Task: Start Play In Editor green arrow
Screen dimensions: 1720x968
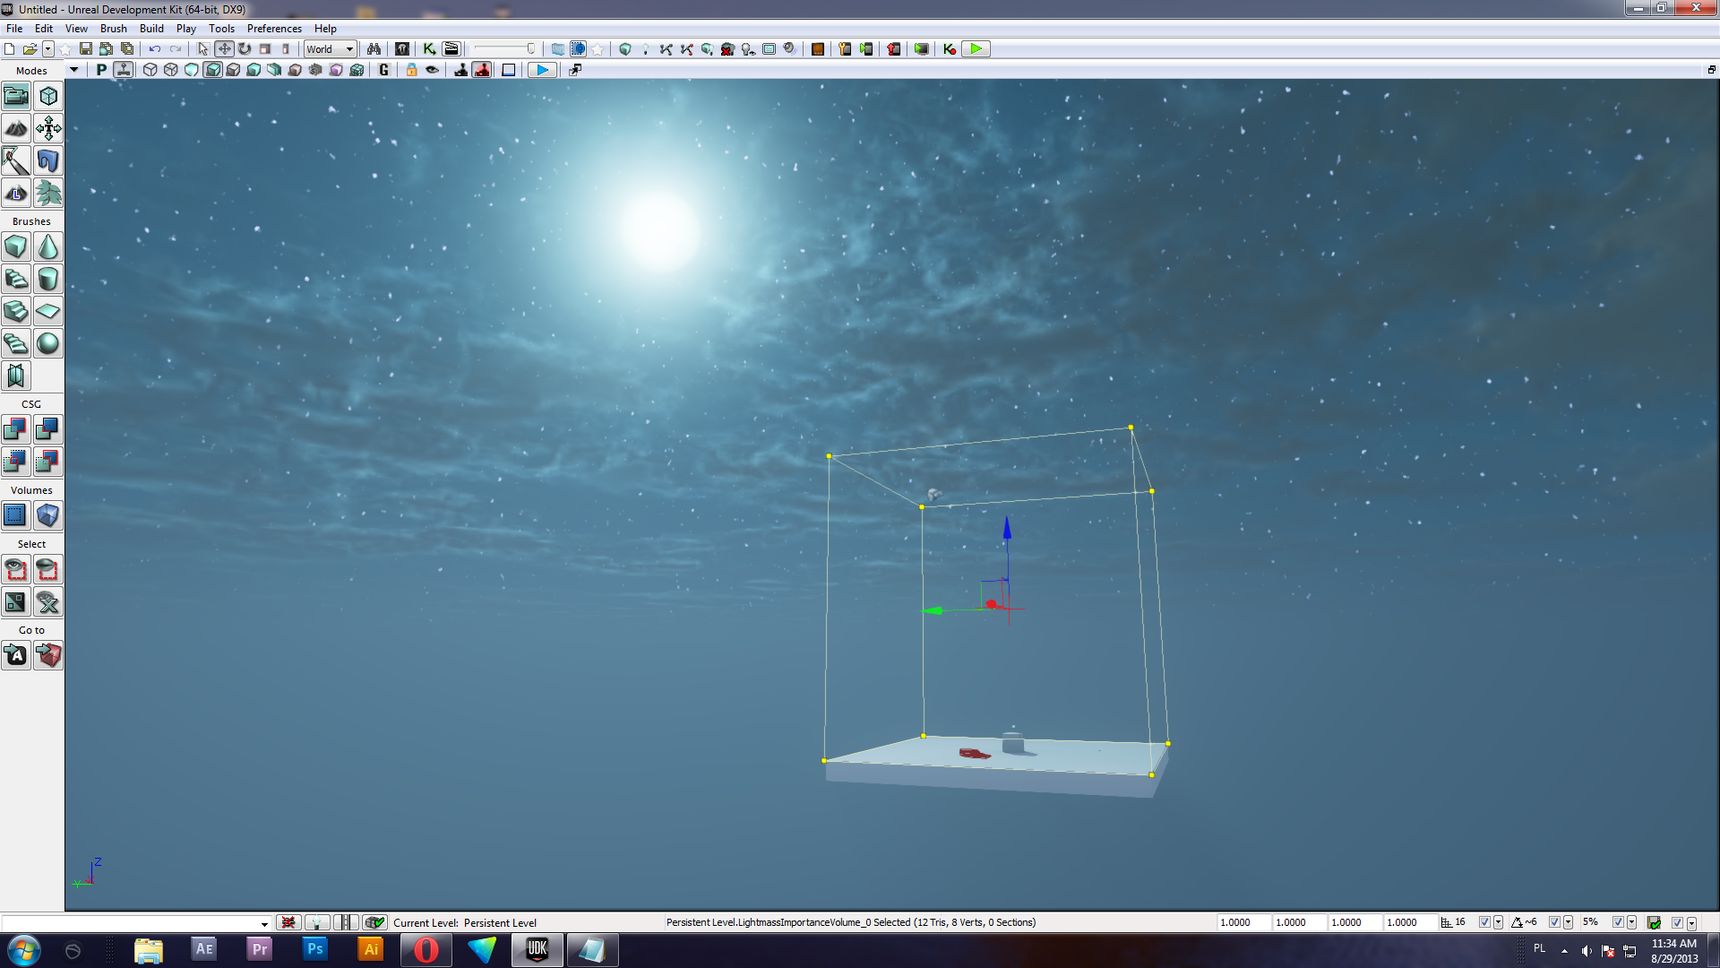Action: point(976,49)
